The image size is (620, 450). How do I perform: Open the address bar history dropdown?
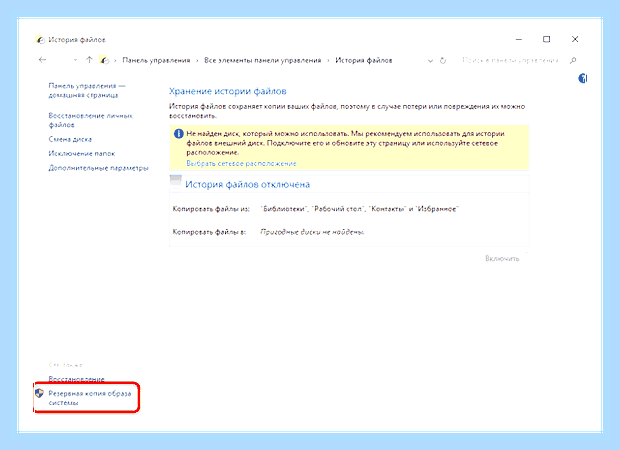[x=430, y=61]
